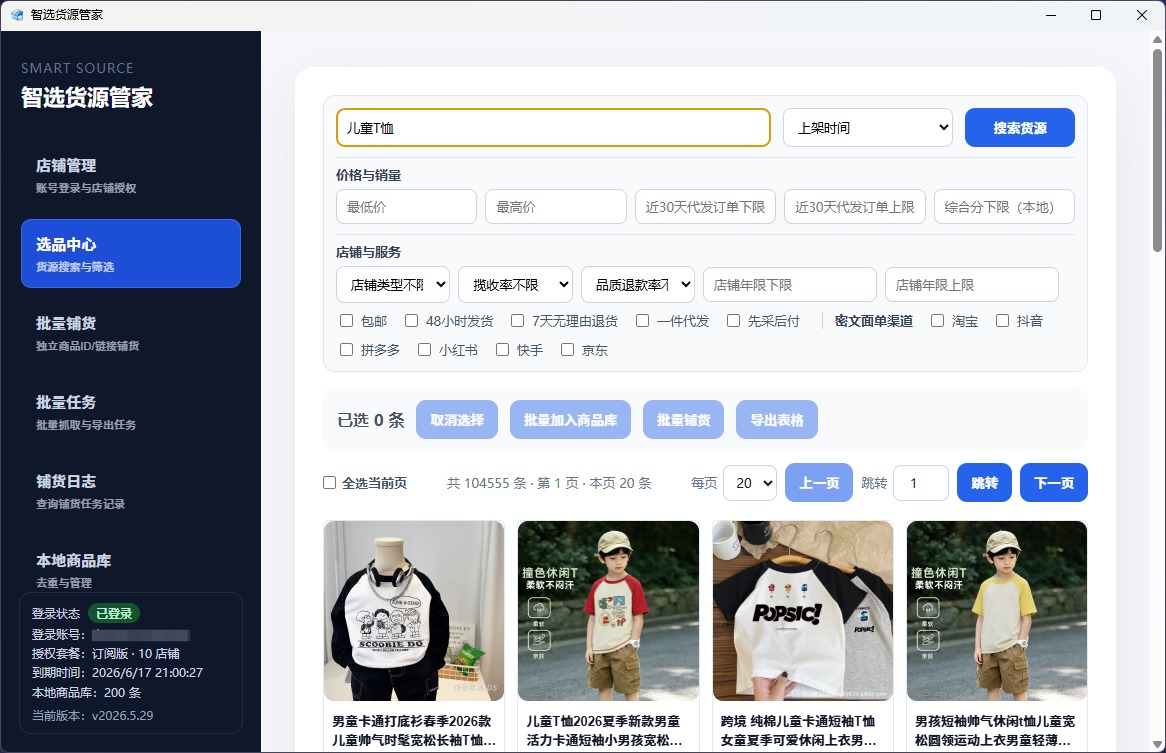Open the 上架时间 sort dropdown
This screenshot has width=1166, height=753.
(x=868, y=128)
